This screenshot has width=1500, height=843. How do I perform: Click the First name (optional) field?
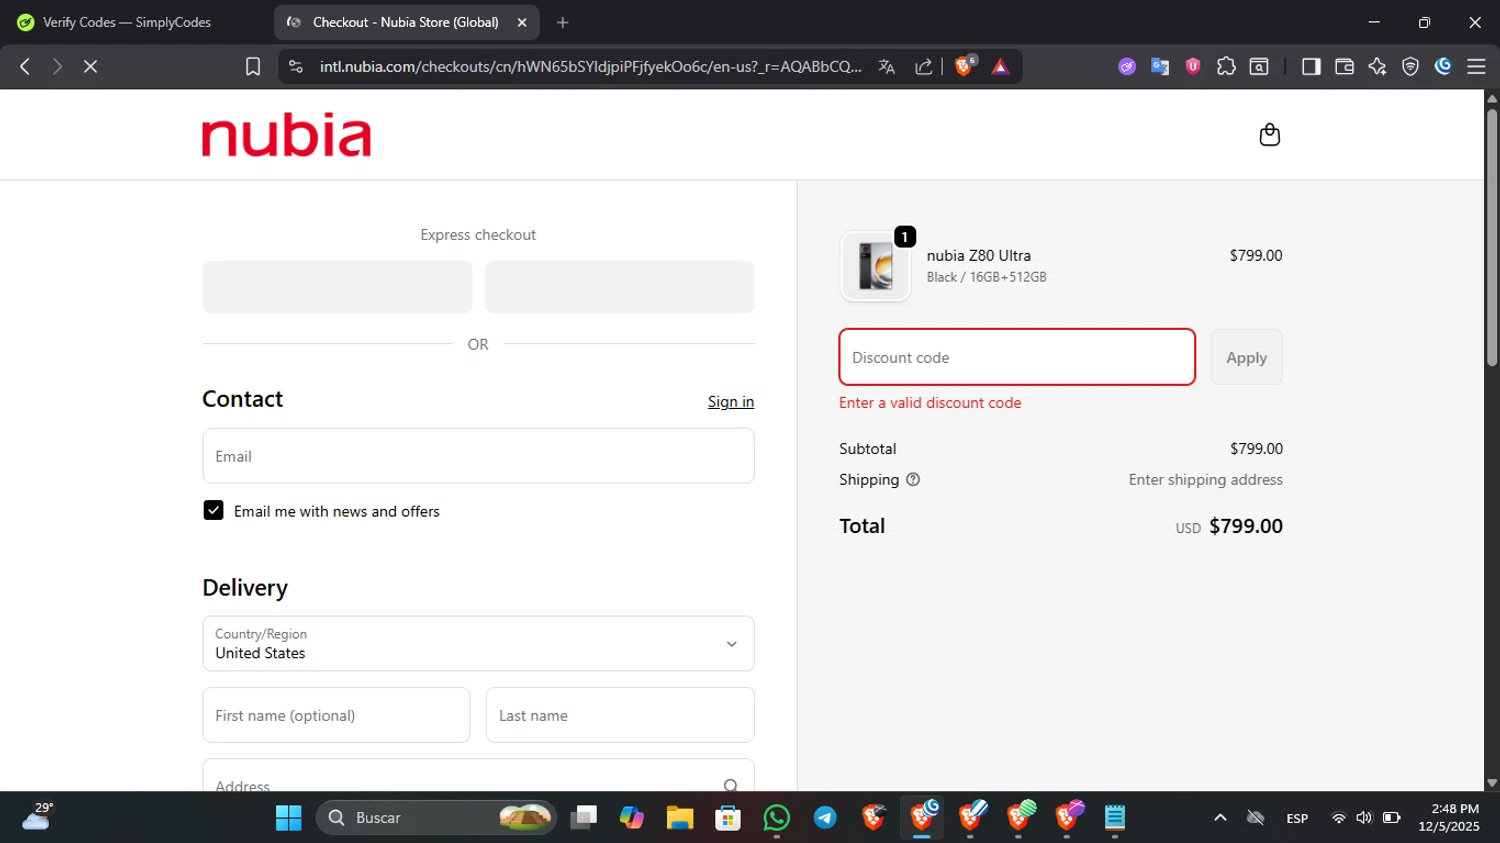point(336,715)
